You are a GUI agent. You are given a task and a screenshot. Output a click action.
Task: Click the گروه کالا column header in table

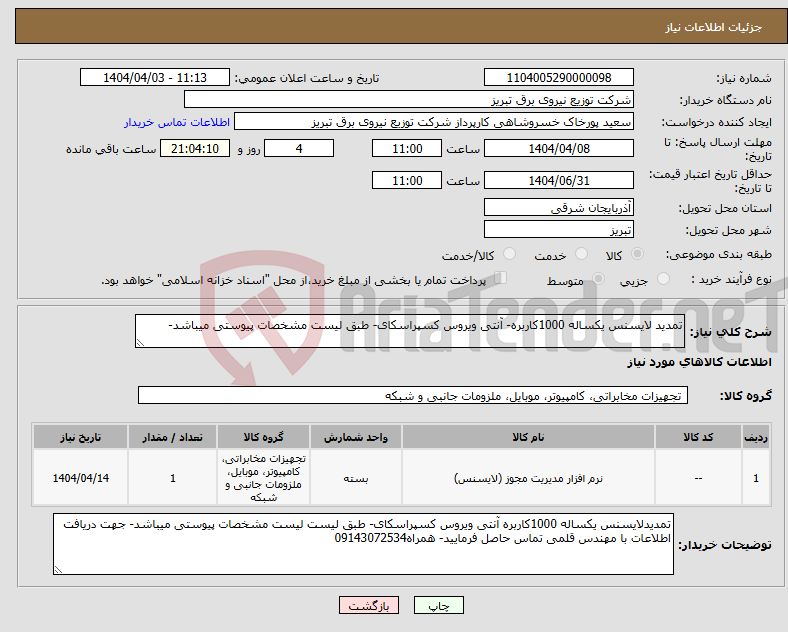263,437
